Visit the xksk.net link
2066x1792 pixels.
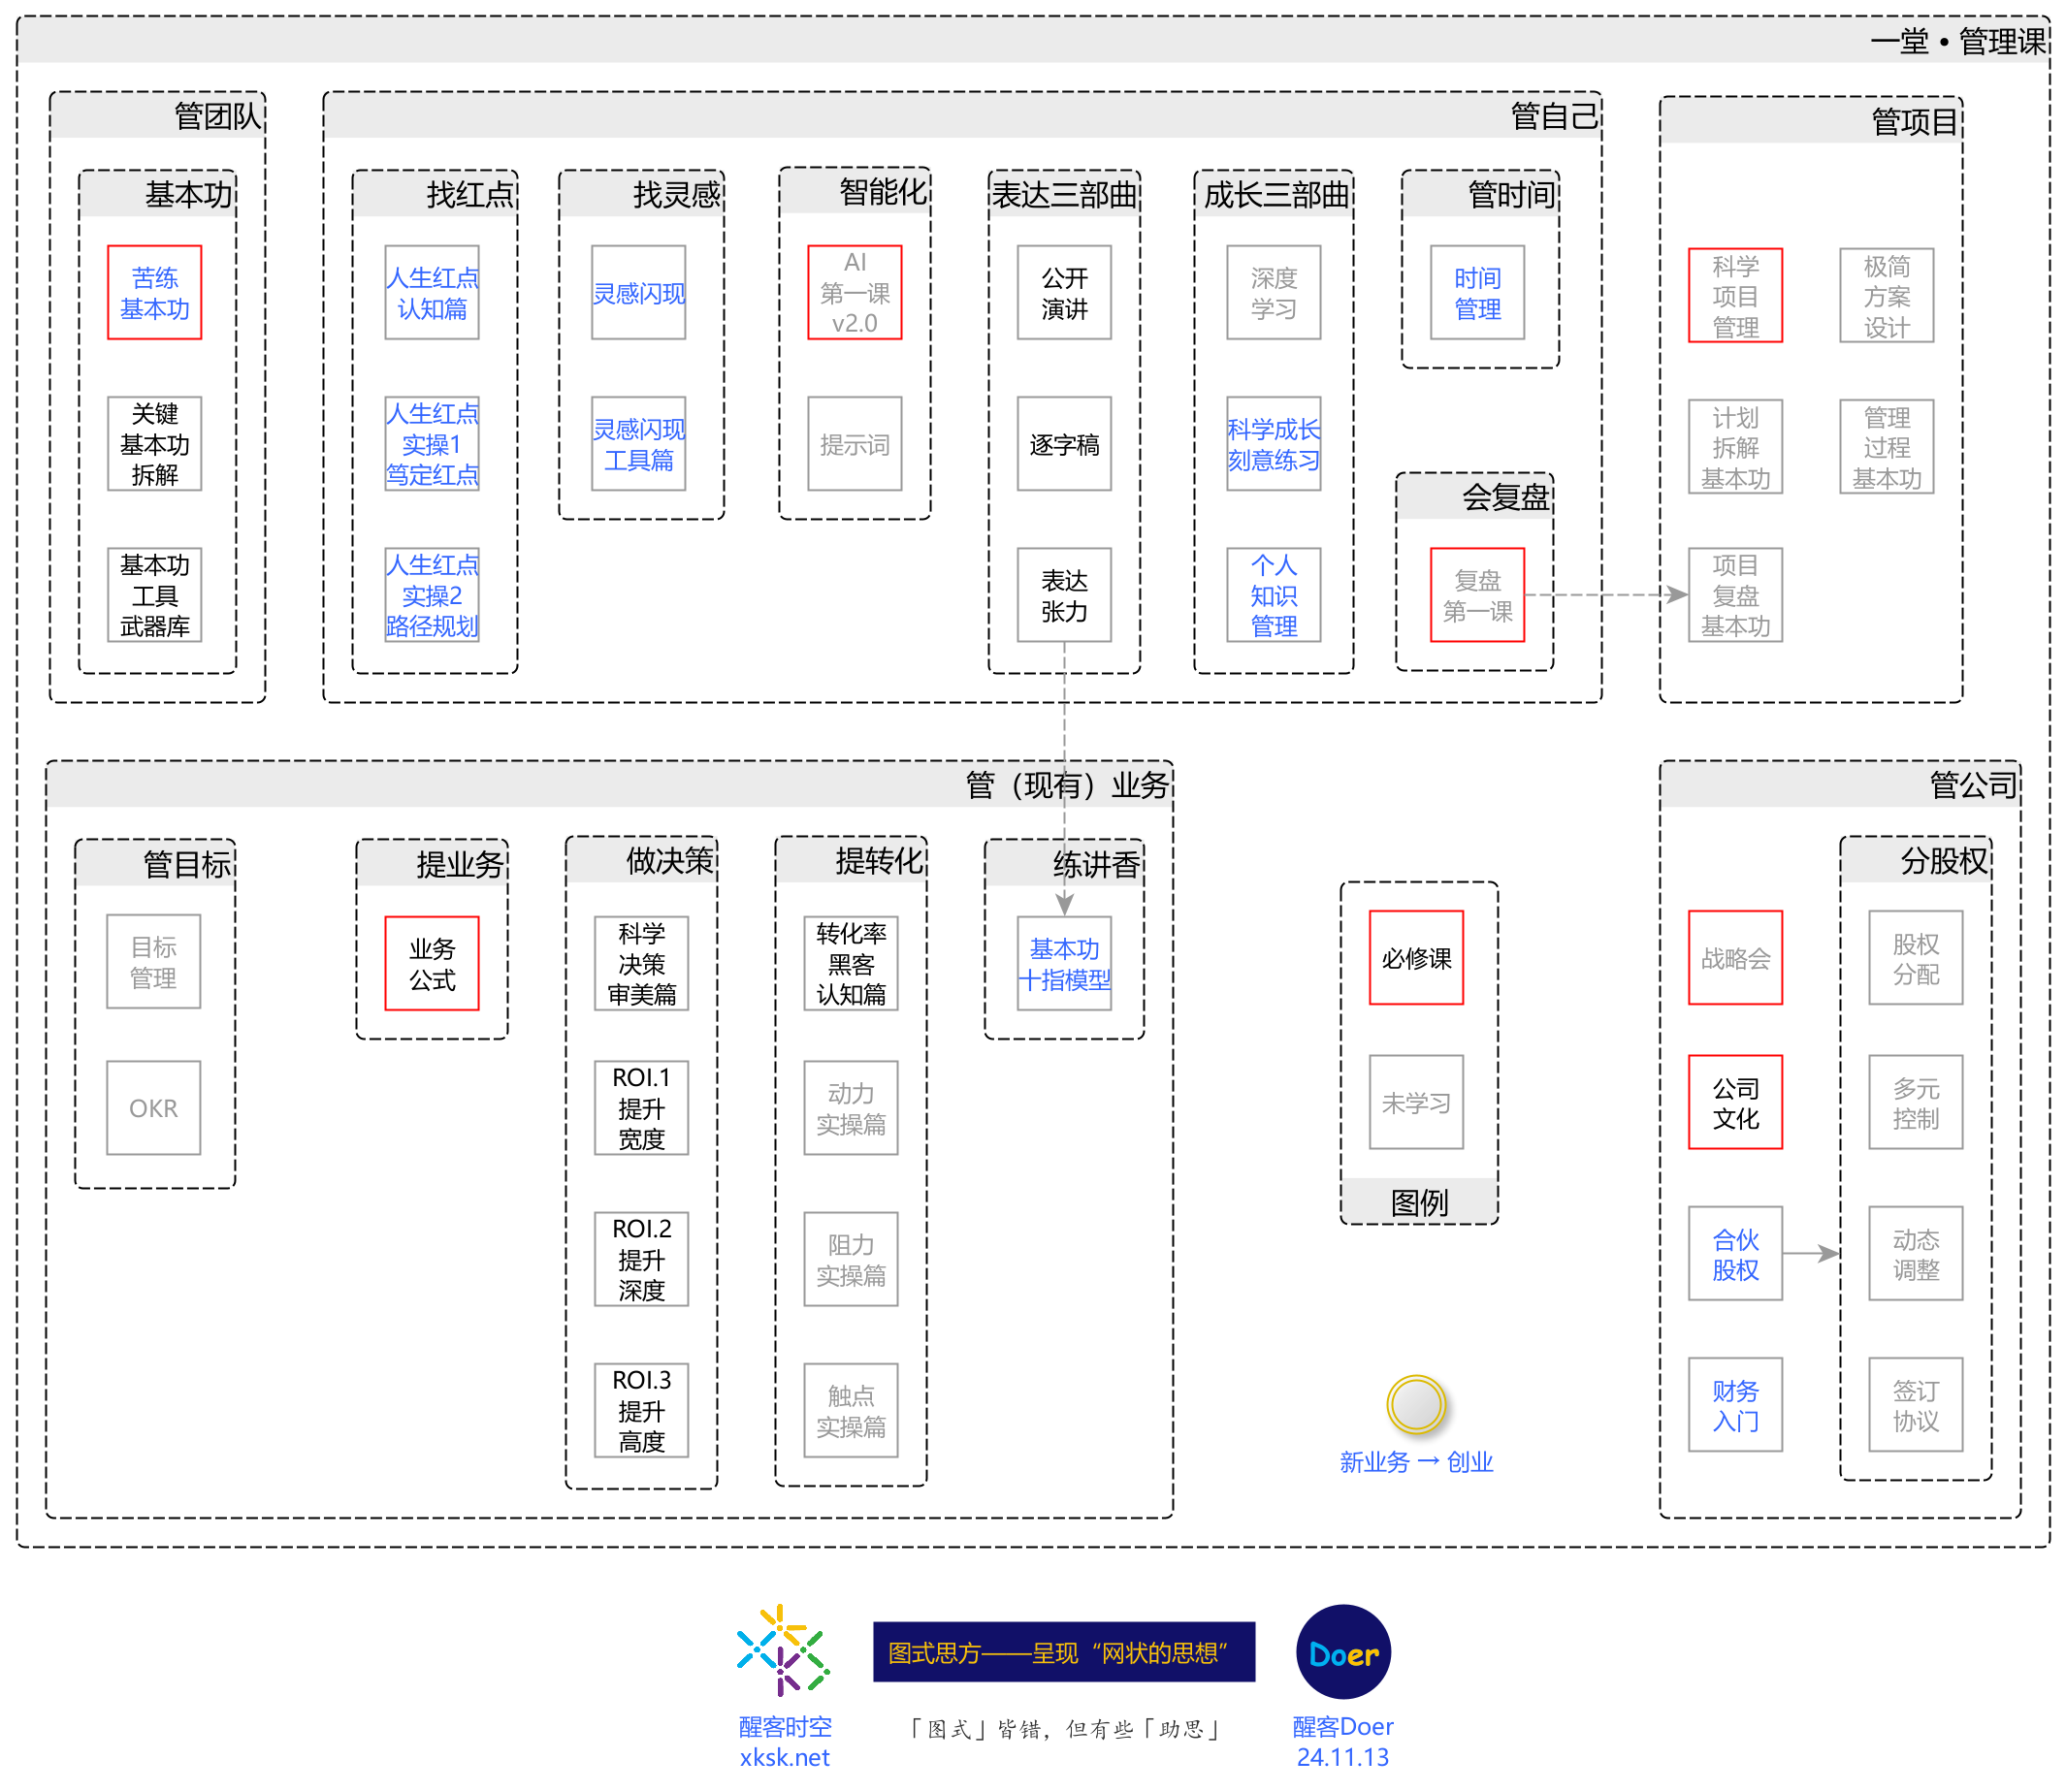click(785, 1758)
